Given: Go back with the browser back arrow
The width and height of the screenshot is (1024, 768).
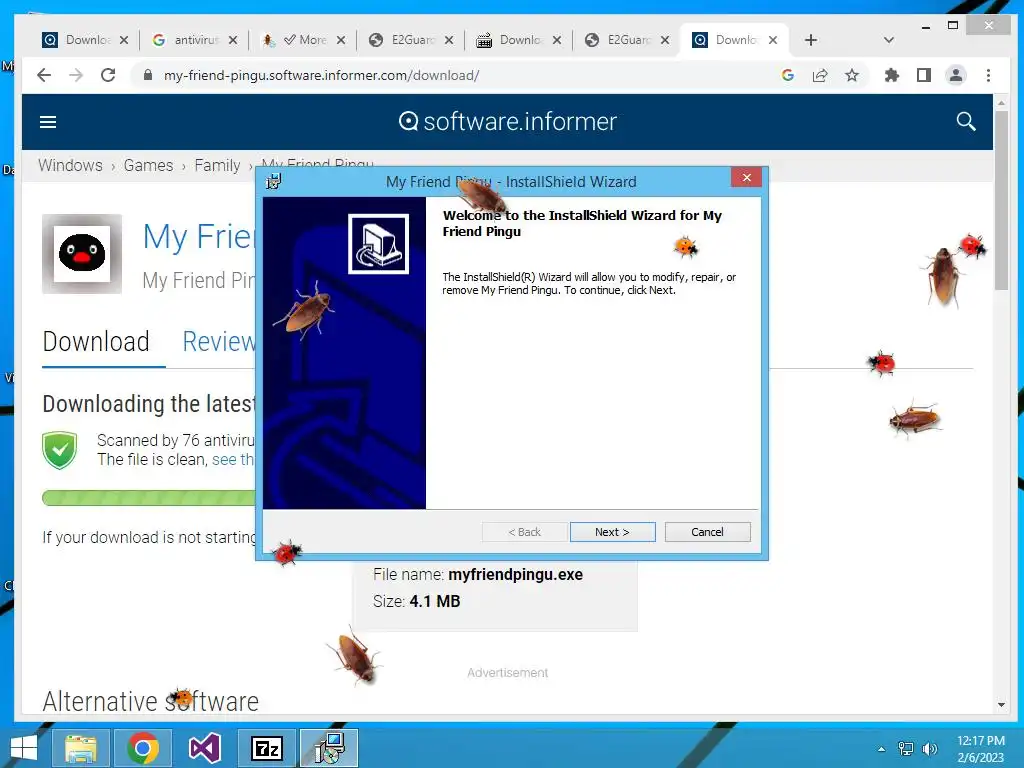Looking at the screenshot, I should (x=44, y=75).
